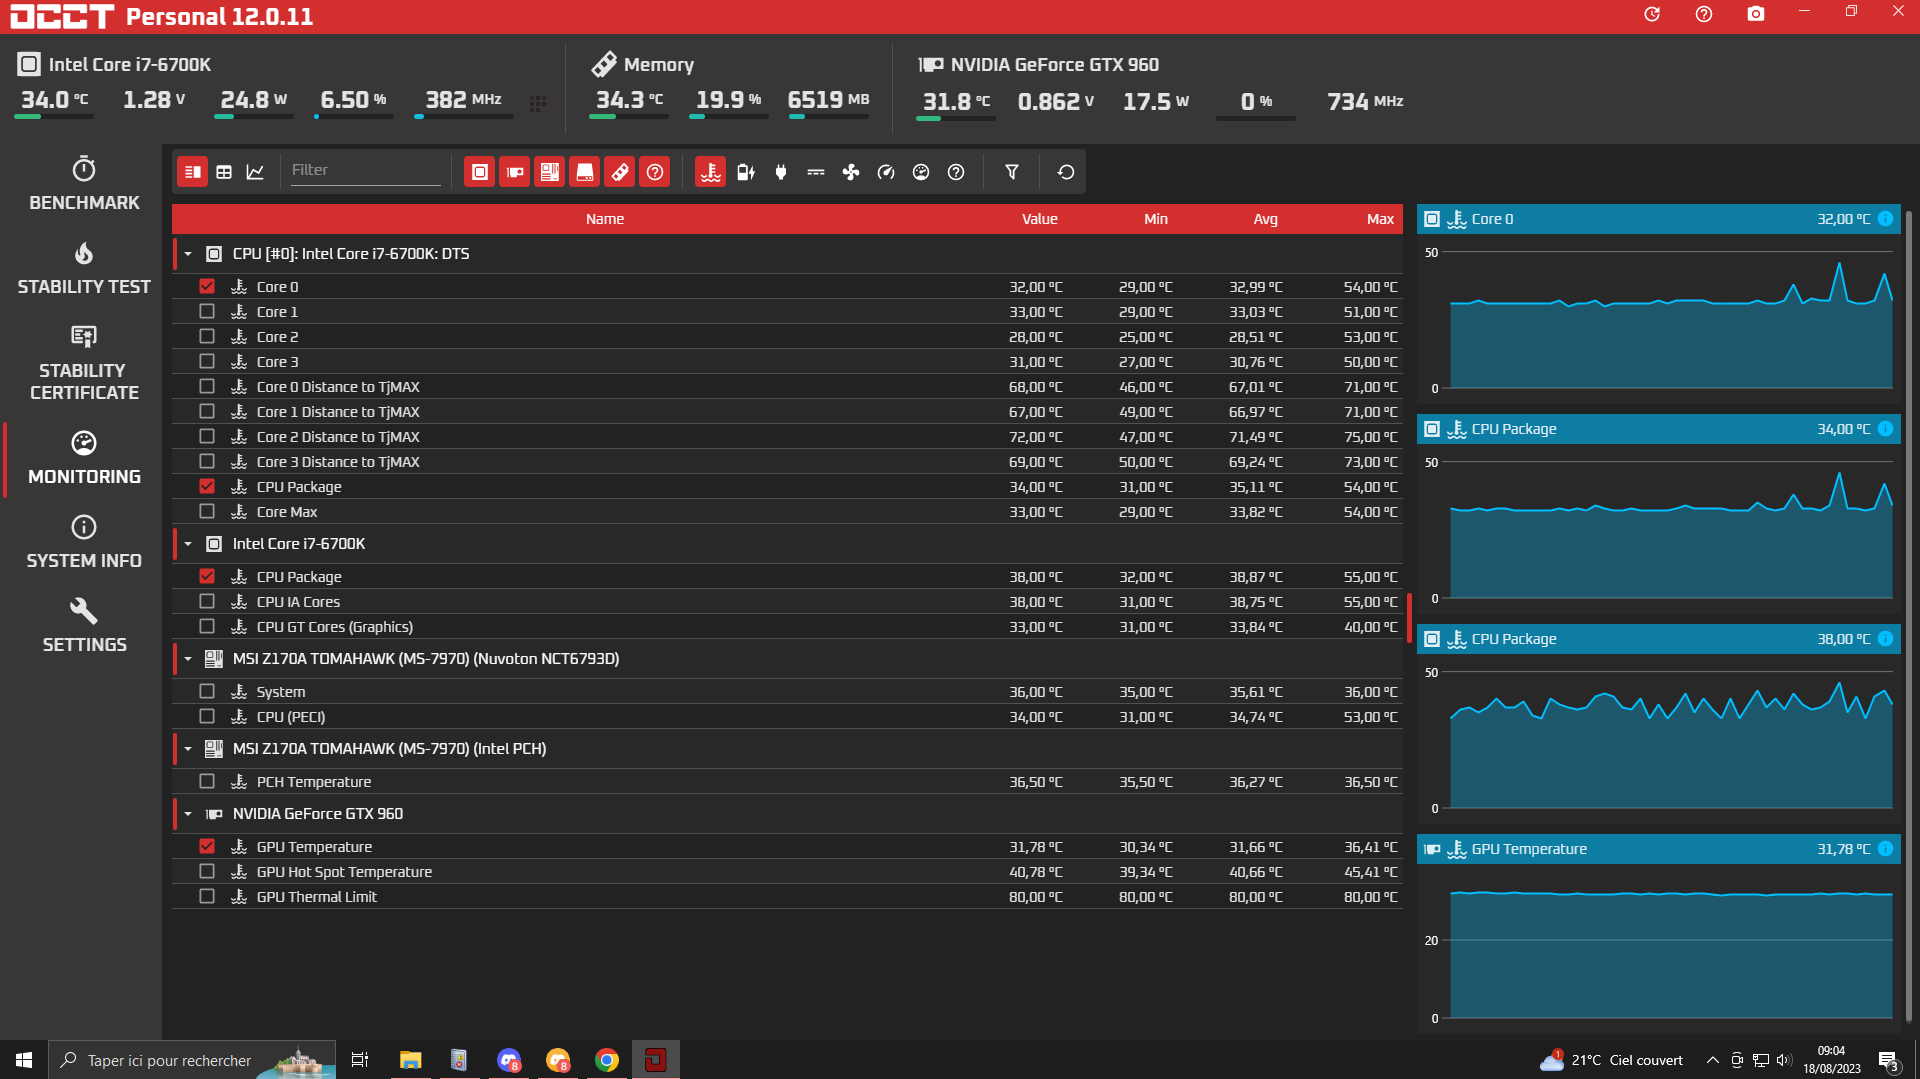Viewport: 1920px width, 1079px height.
Task: Open the Benchmark section
Action: point(84,184)
